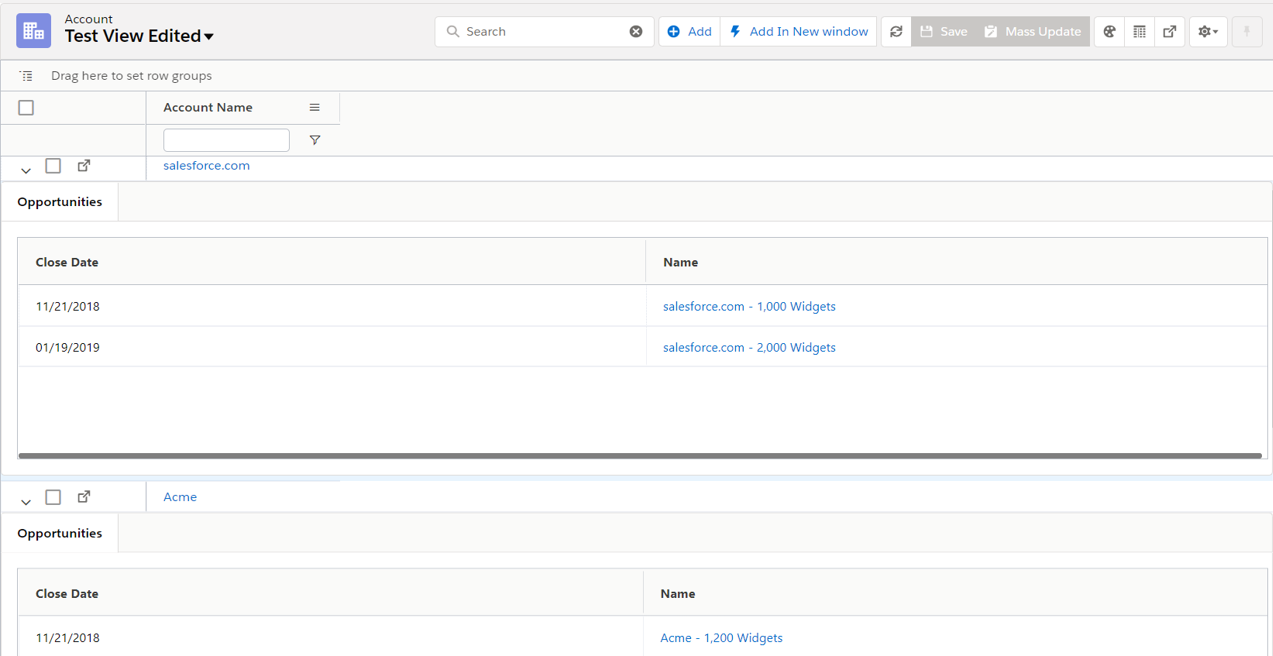Viewport: 1273px width, 656px height.
Task: Click the toolbar open-in-new-window icon
Action: coord(1169,32)
